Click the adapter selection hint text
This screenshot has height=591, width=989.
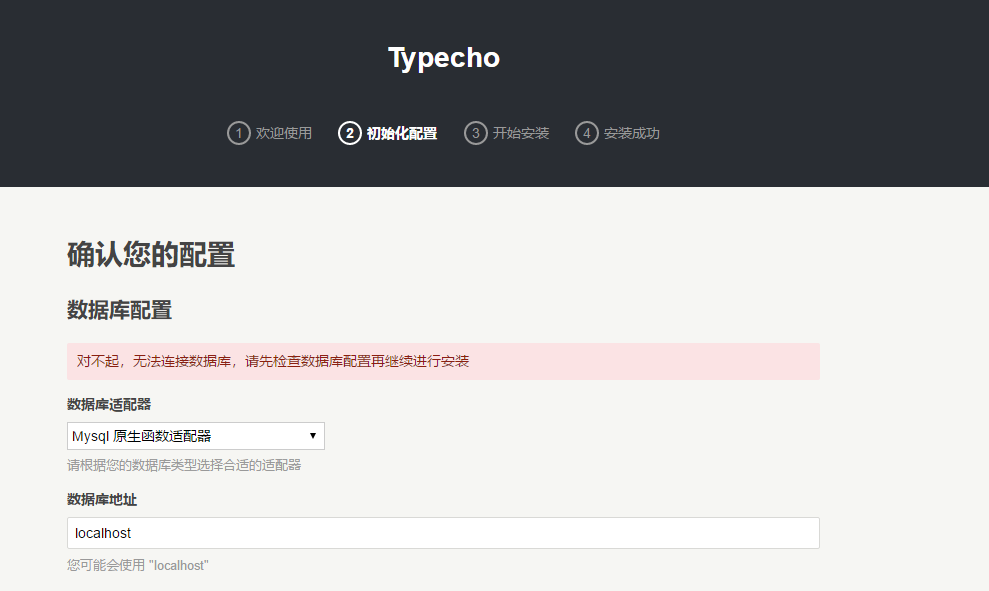184,465
